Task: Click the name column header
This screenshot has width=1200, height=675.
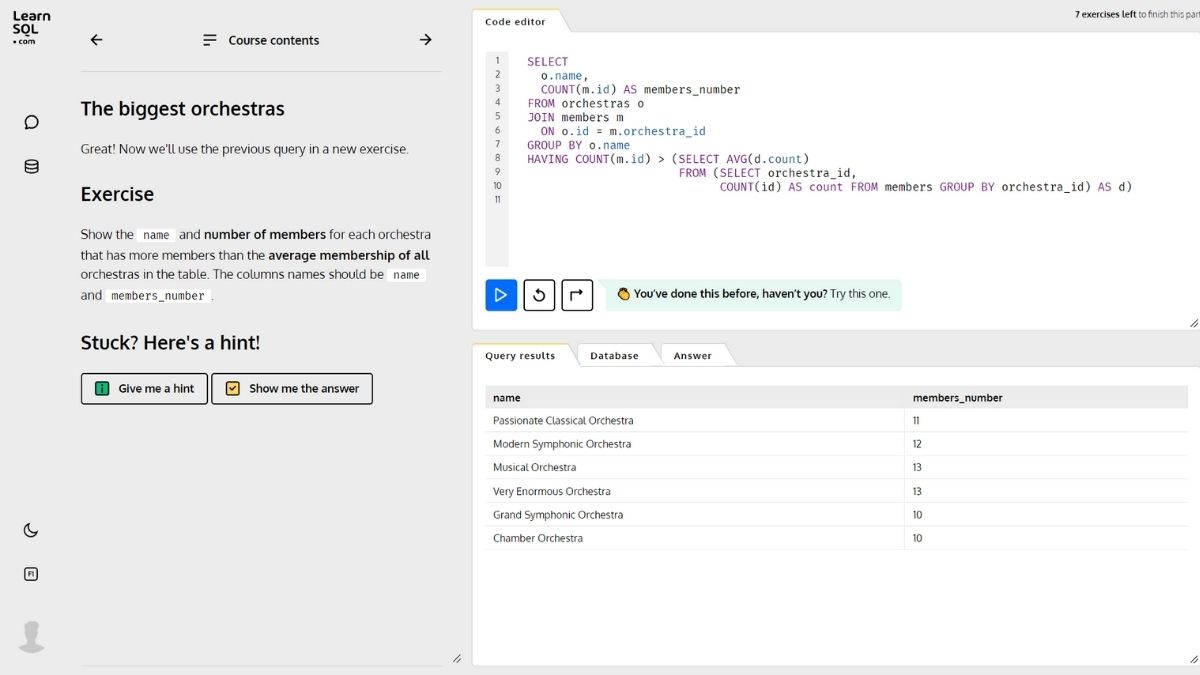Action: 695,397
